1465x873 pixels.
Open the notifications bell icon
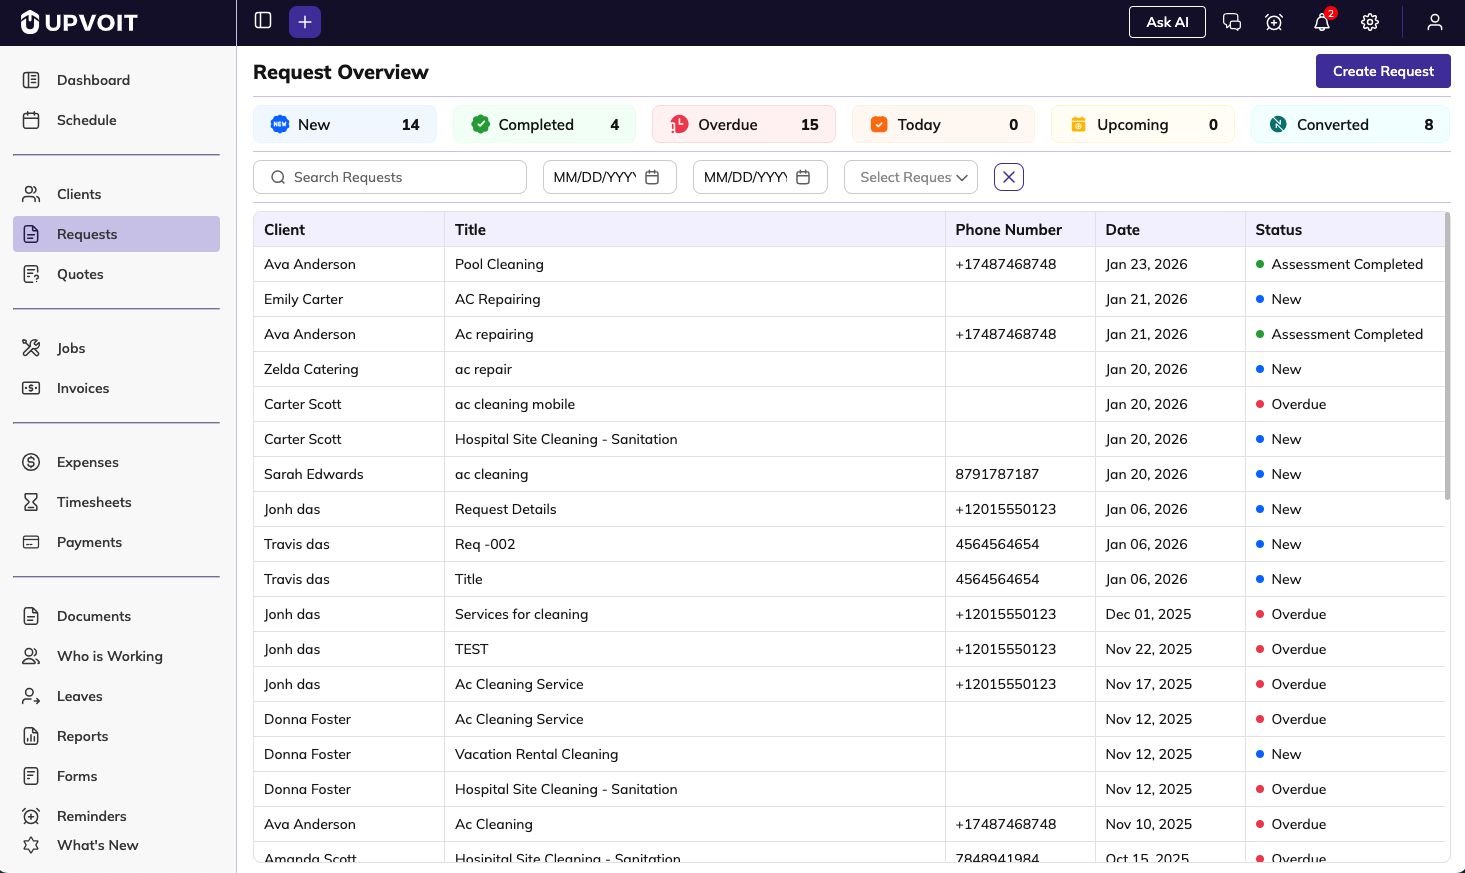point(1321,22)
